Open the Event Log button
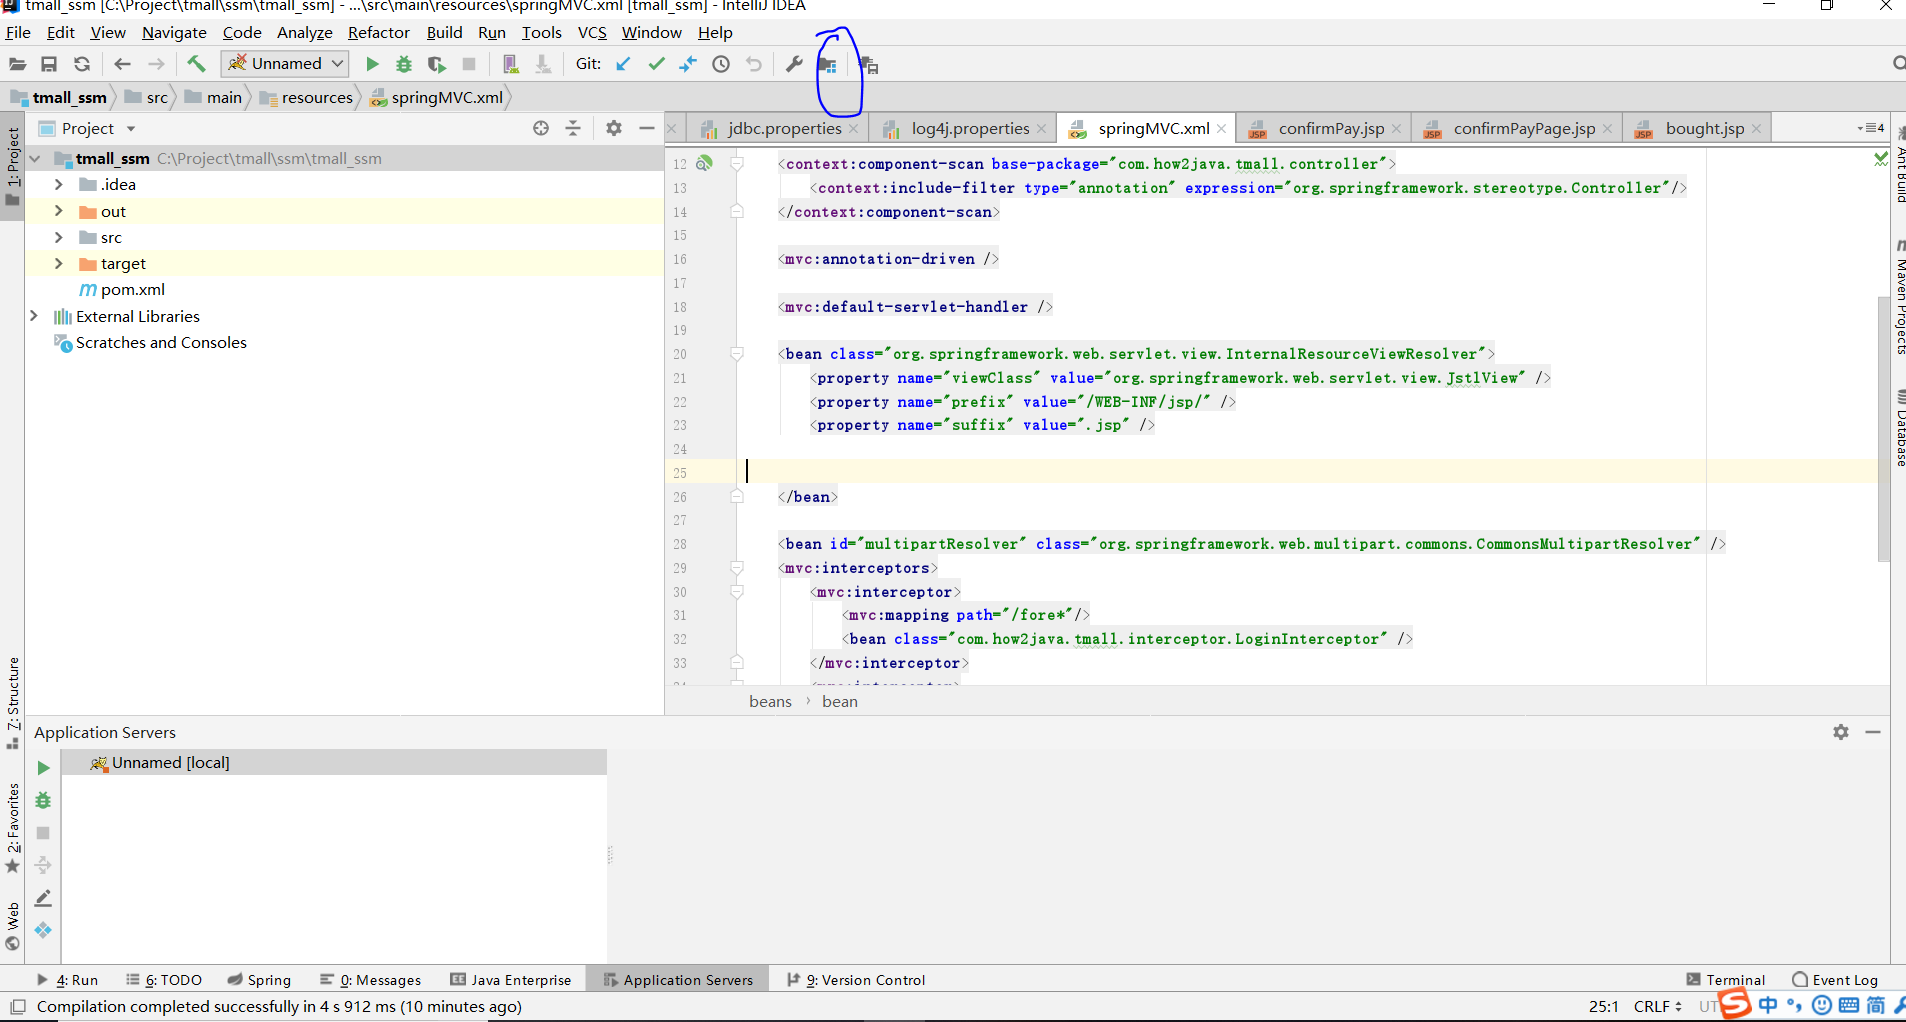 click(1835, 980)
